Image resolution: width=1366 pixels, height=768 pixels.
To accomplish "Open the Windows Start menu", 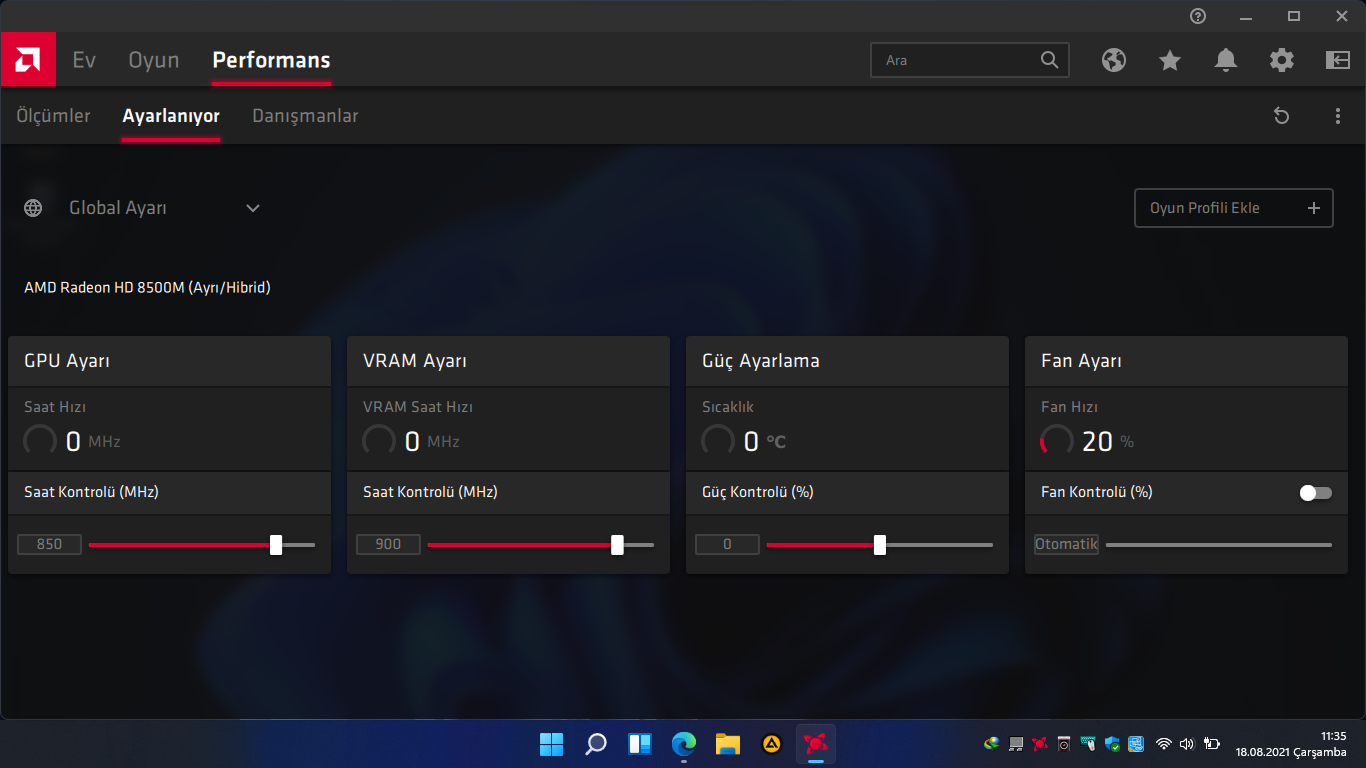I will click(x=552, y=744).
